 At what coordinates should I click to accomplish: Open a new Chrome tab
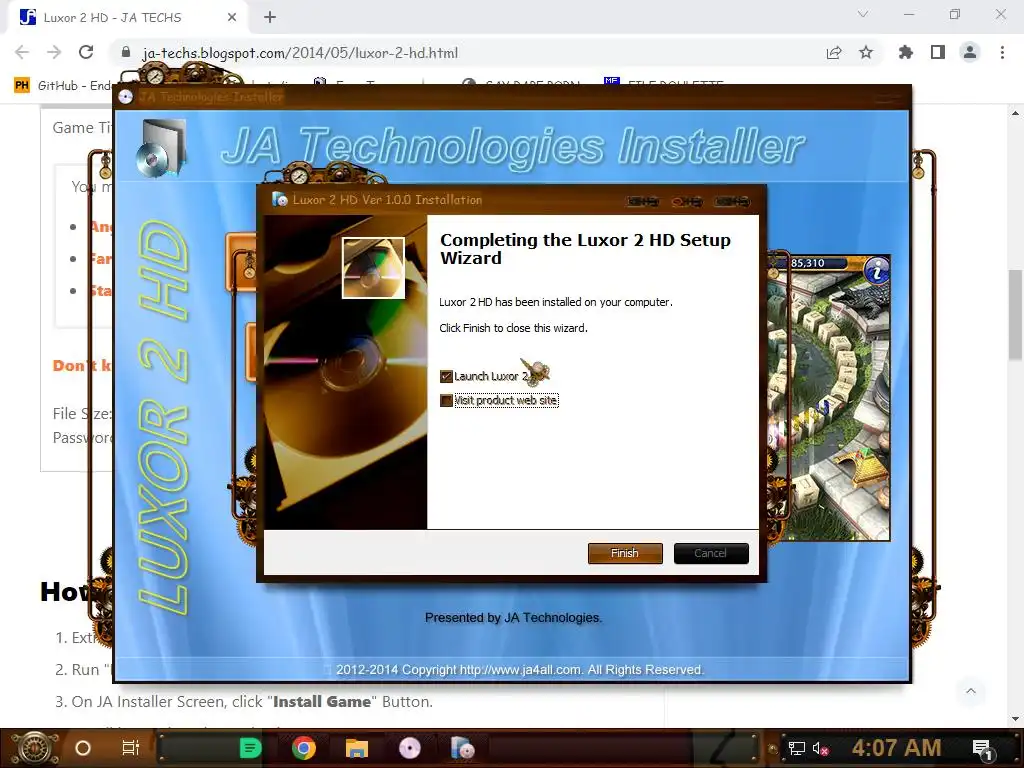point(270,17)
